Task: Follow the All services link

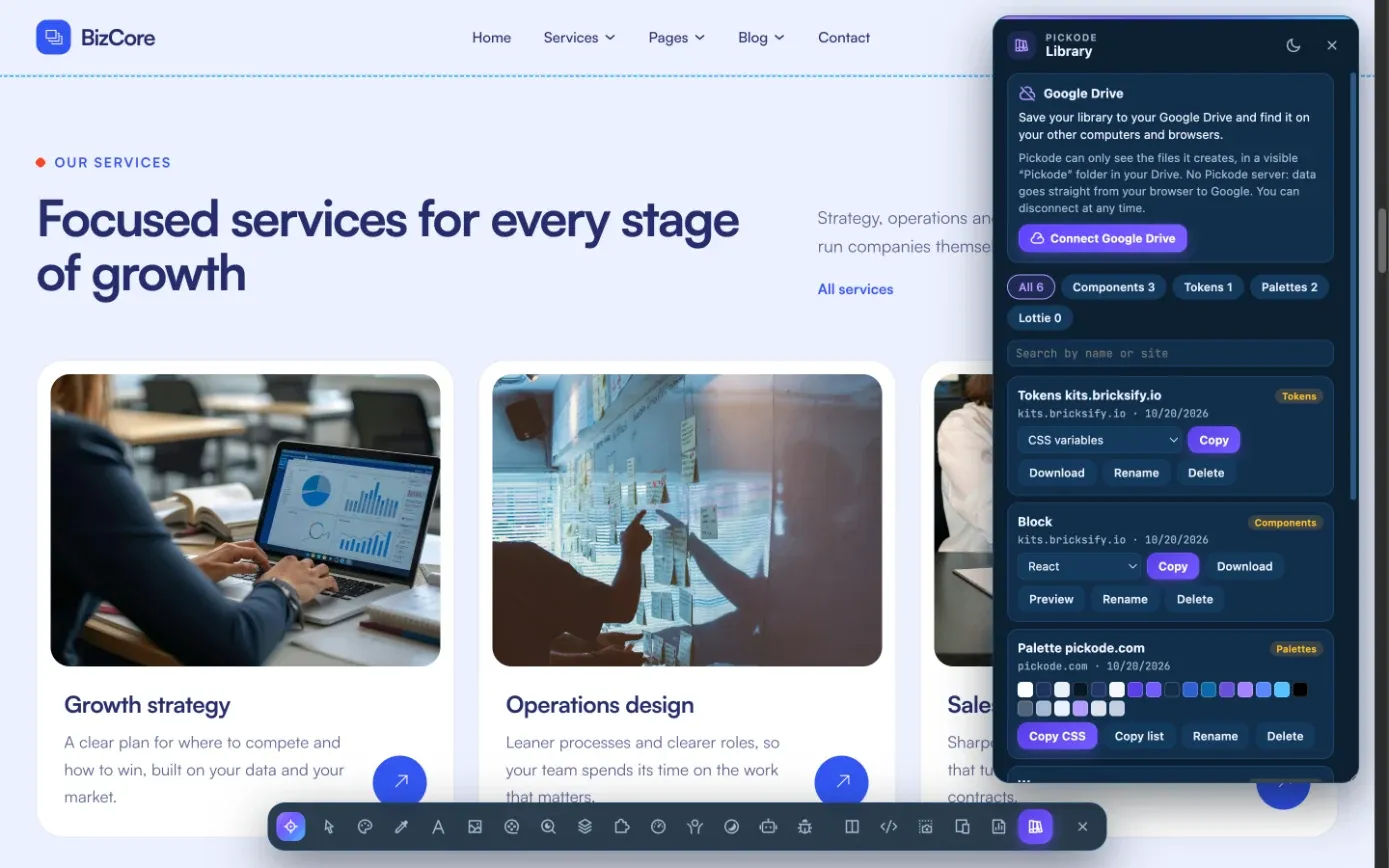Action: [x=855, y=289]
